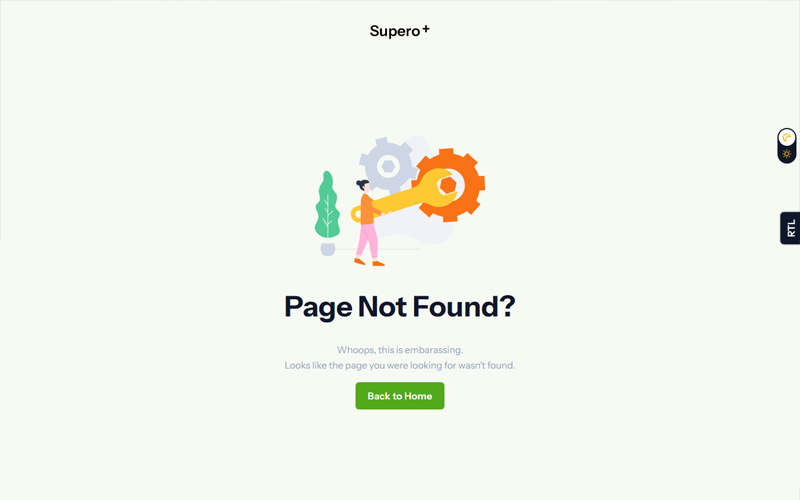The height and width of the screenshot is (500, 800).
Task: Click the 'Looks like the page' message line
Action: coord(399,365)
